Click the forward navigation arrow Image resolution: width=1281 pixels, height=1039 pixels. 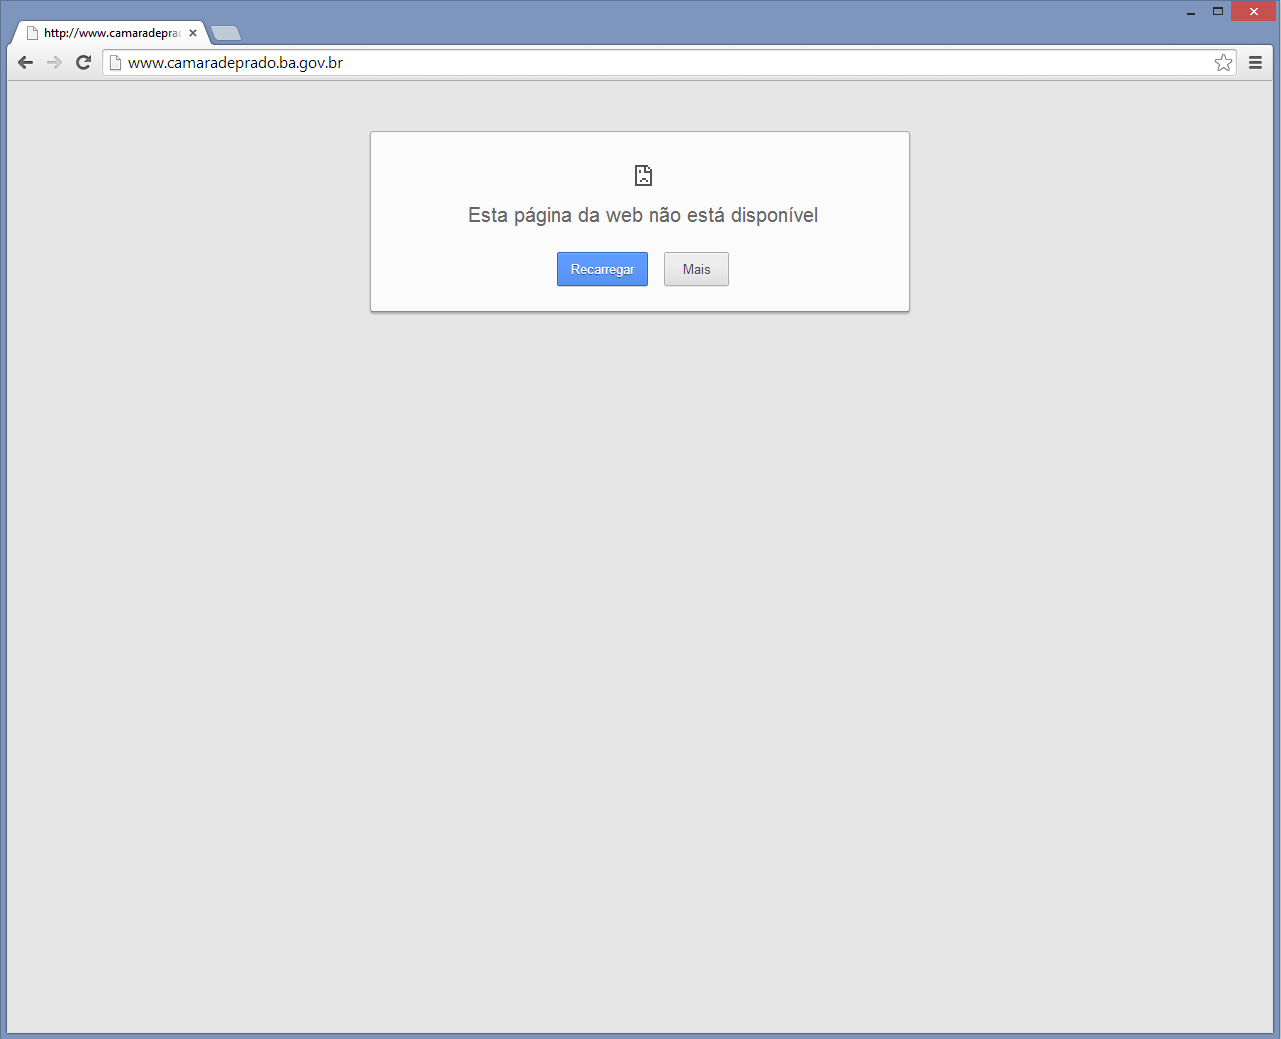54,63
